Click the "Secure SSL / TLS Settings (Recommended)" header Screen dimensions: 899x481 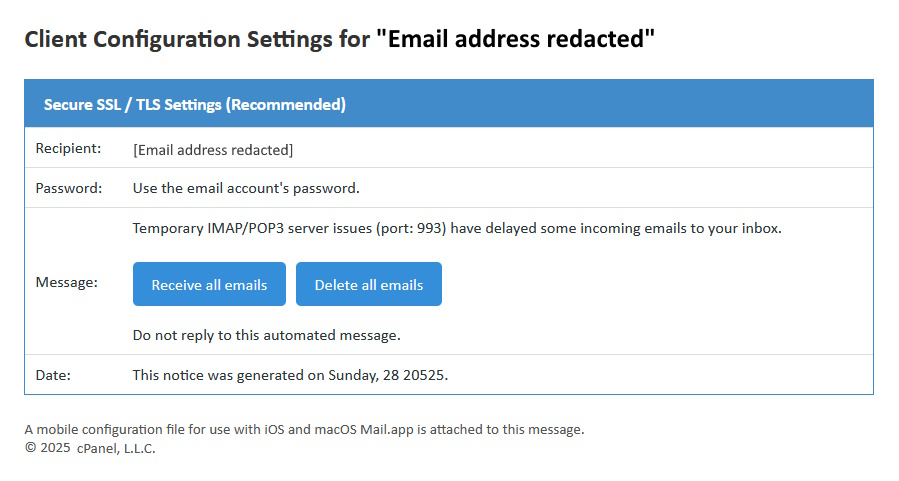pos(195,104)
